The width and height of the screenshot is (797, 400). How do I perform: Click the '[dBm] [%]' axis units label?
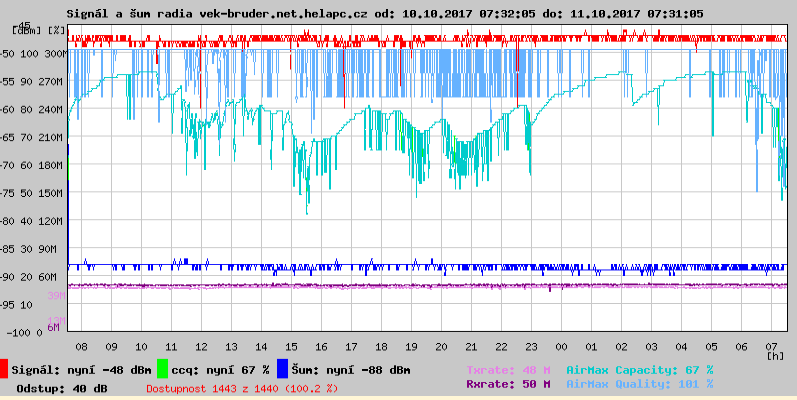pos(38,30)
